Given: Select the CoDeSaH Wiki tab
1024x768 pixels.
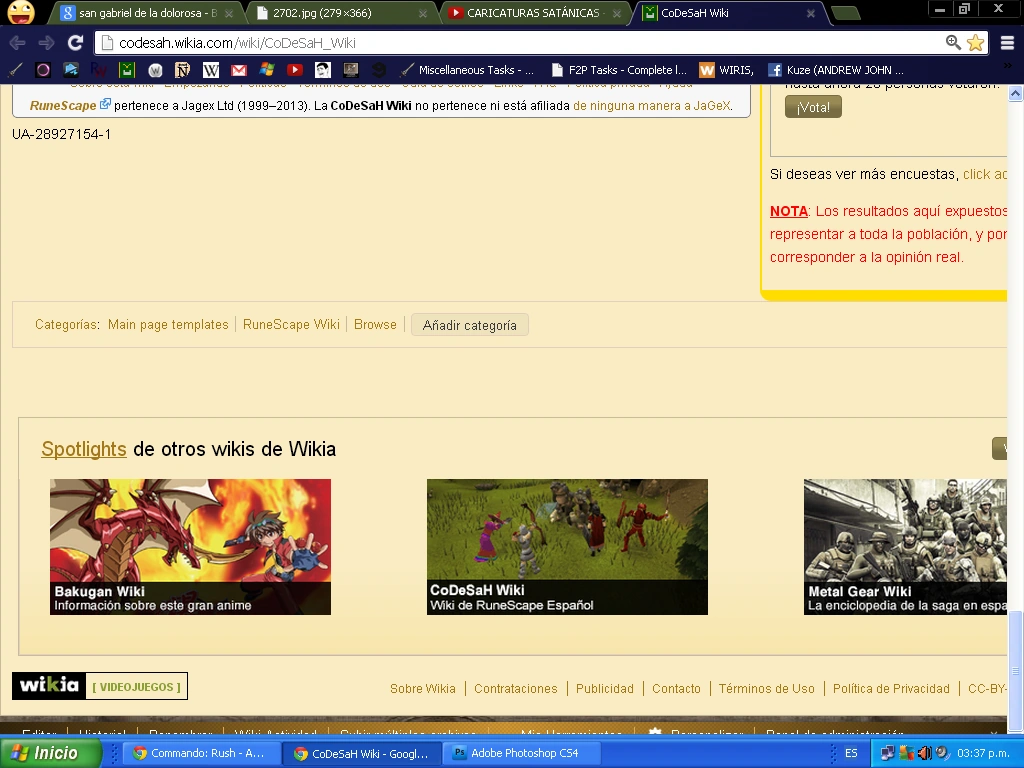Looking at the screenshot, I should [730, 13].
